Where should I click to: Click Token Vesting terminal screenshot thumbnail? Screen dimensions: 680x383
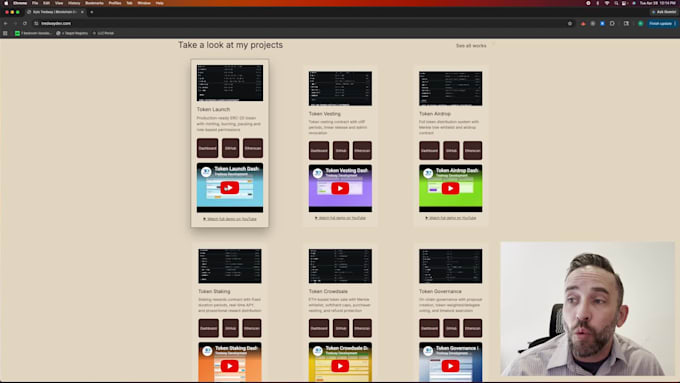340,88
